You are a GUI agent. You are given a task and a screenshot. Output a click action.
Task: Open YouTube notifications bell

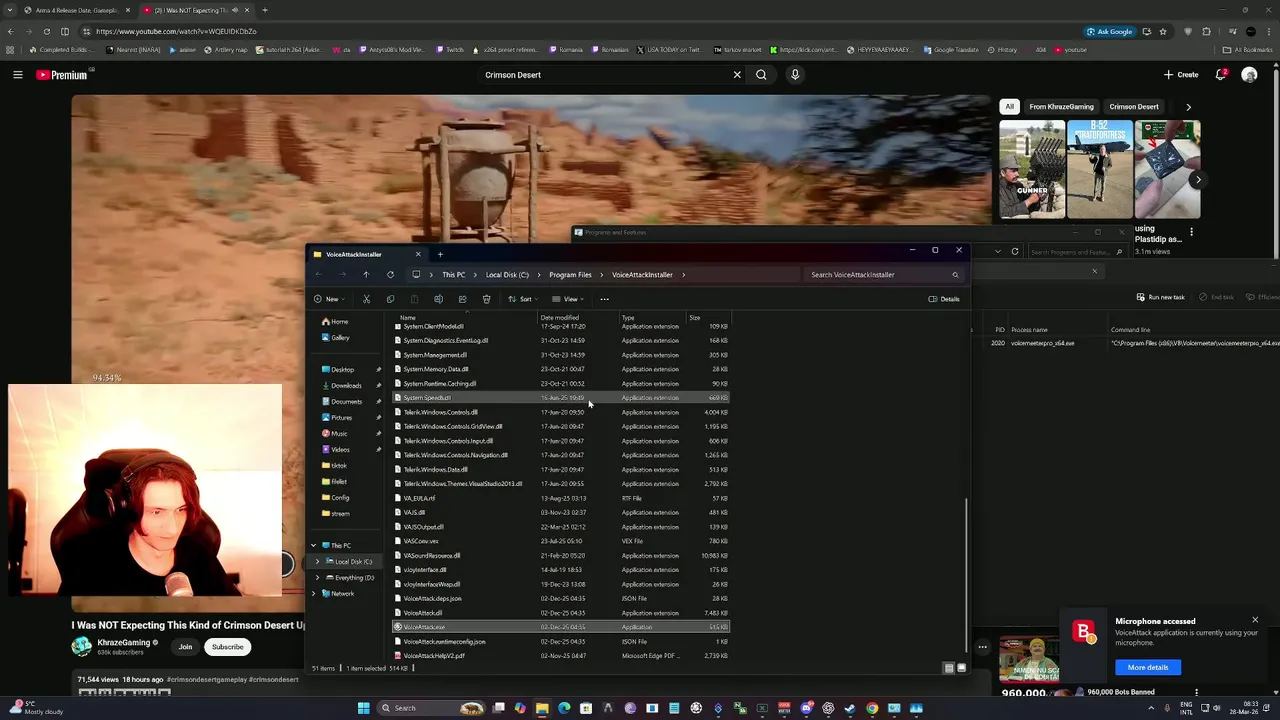pos(1221,75)
